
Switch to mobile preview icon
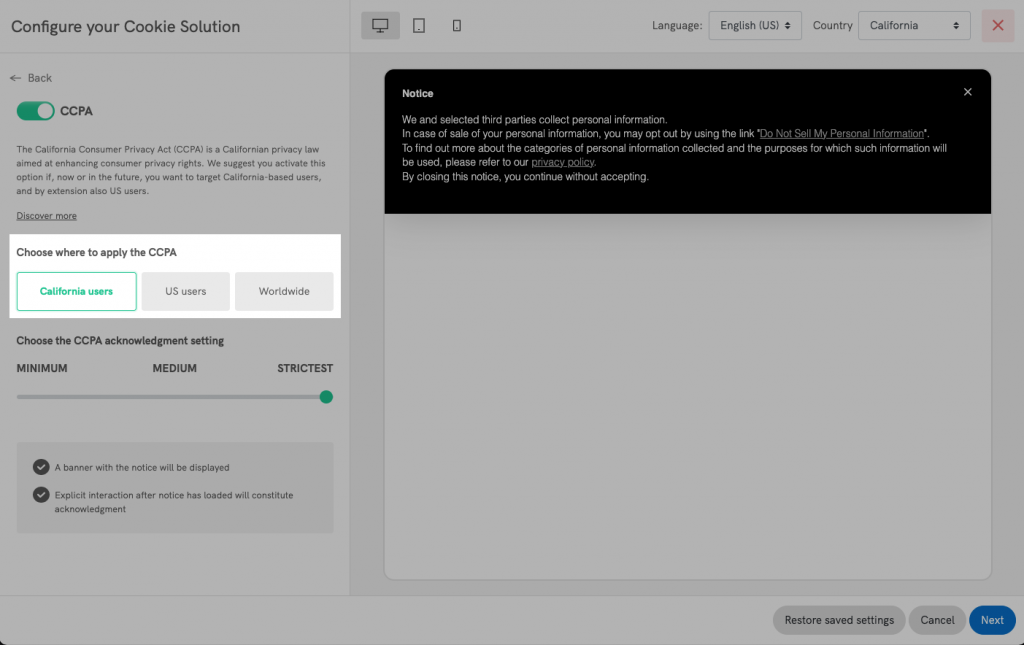pos(457,26)
